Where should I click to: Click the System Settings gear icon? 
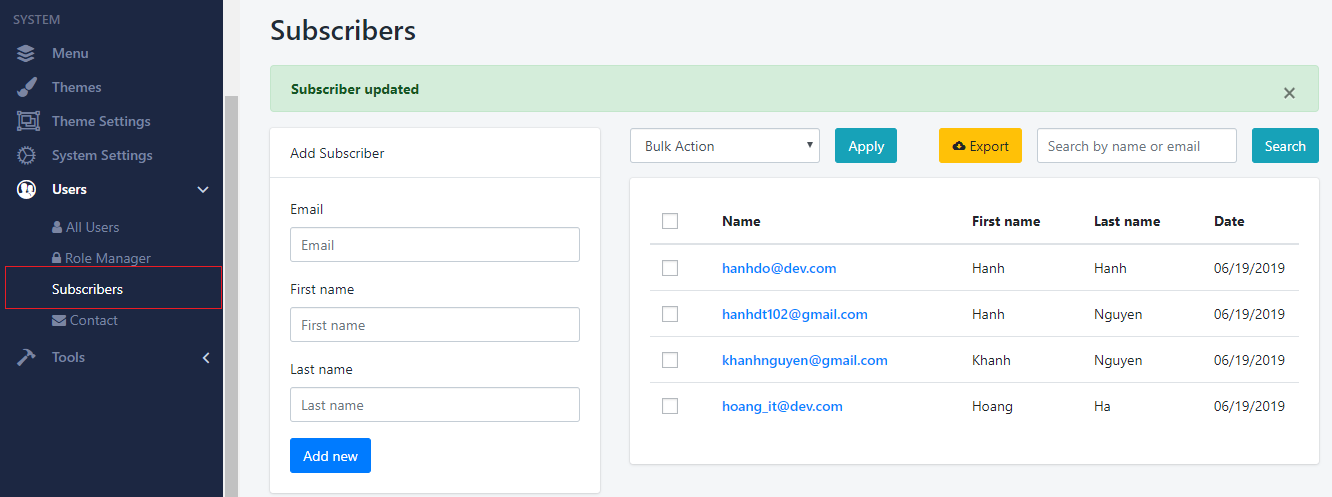tap(27, 155)
